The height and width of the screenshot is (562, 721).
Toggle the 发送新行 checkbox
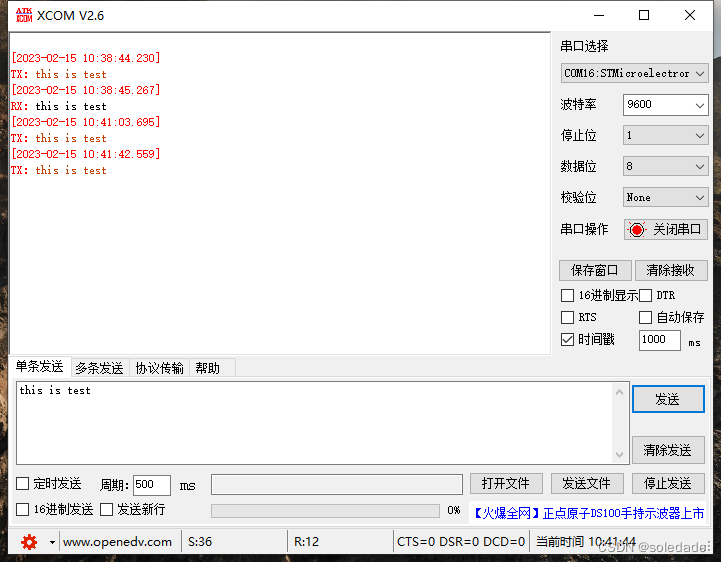(x=107, y=509)
